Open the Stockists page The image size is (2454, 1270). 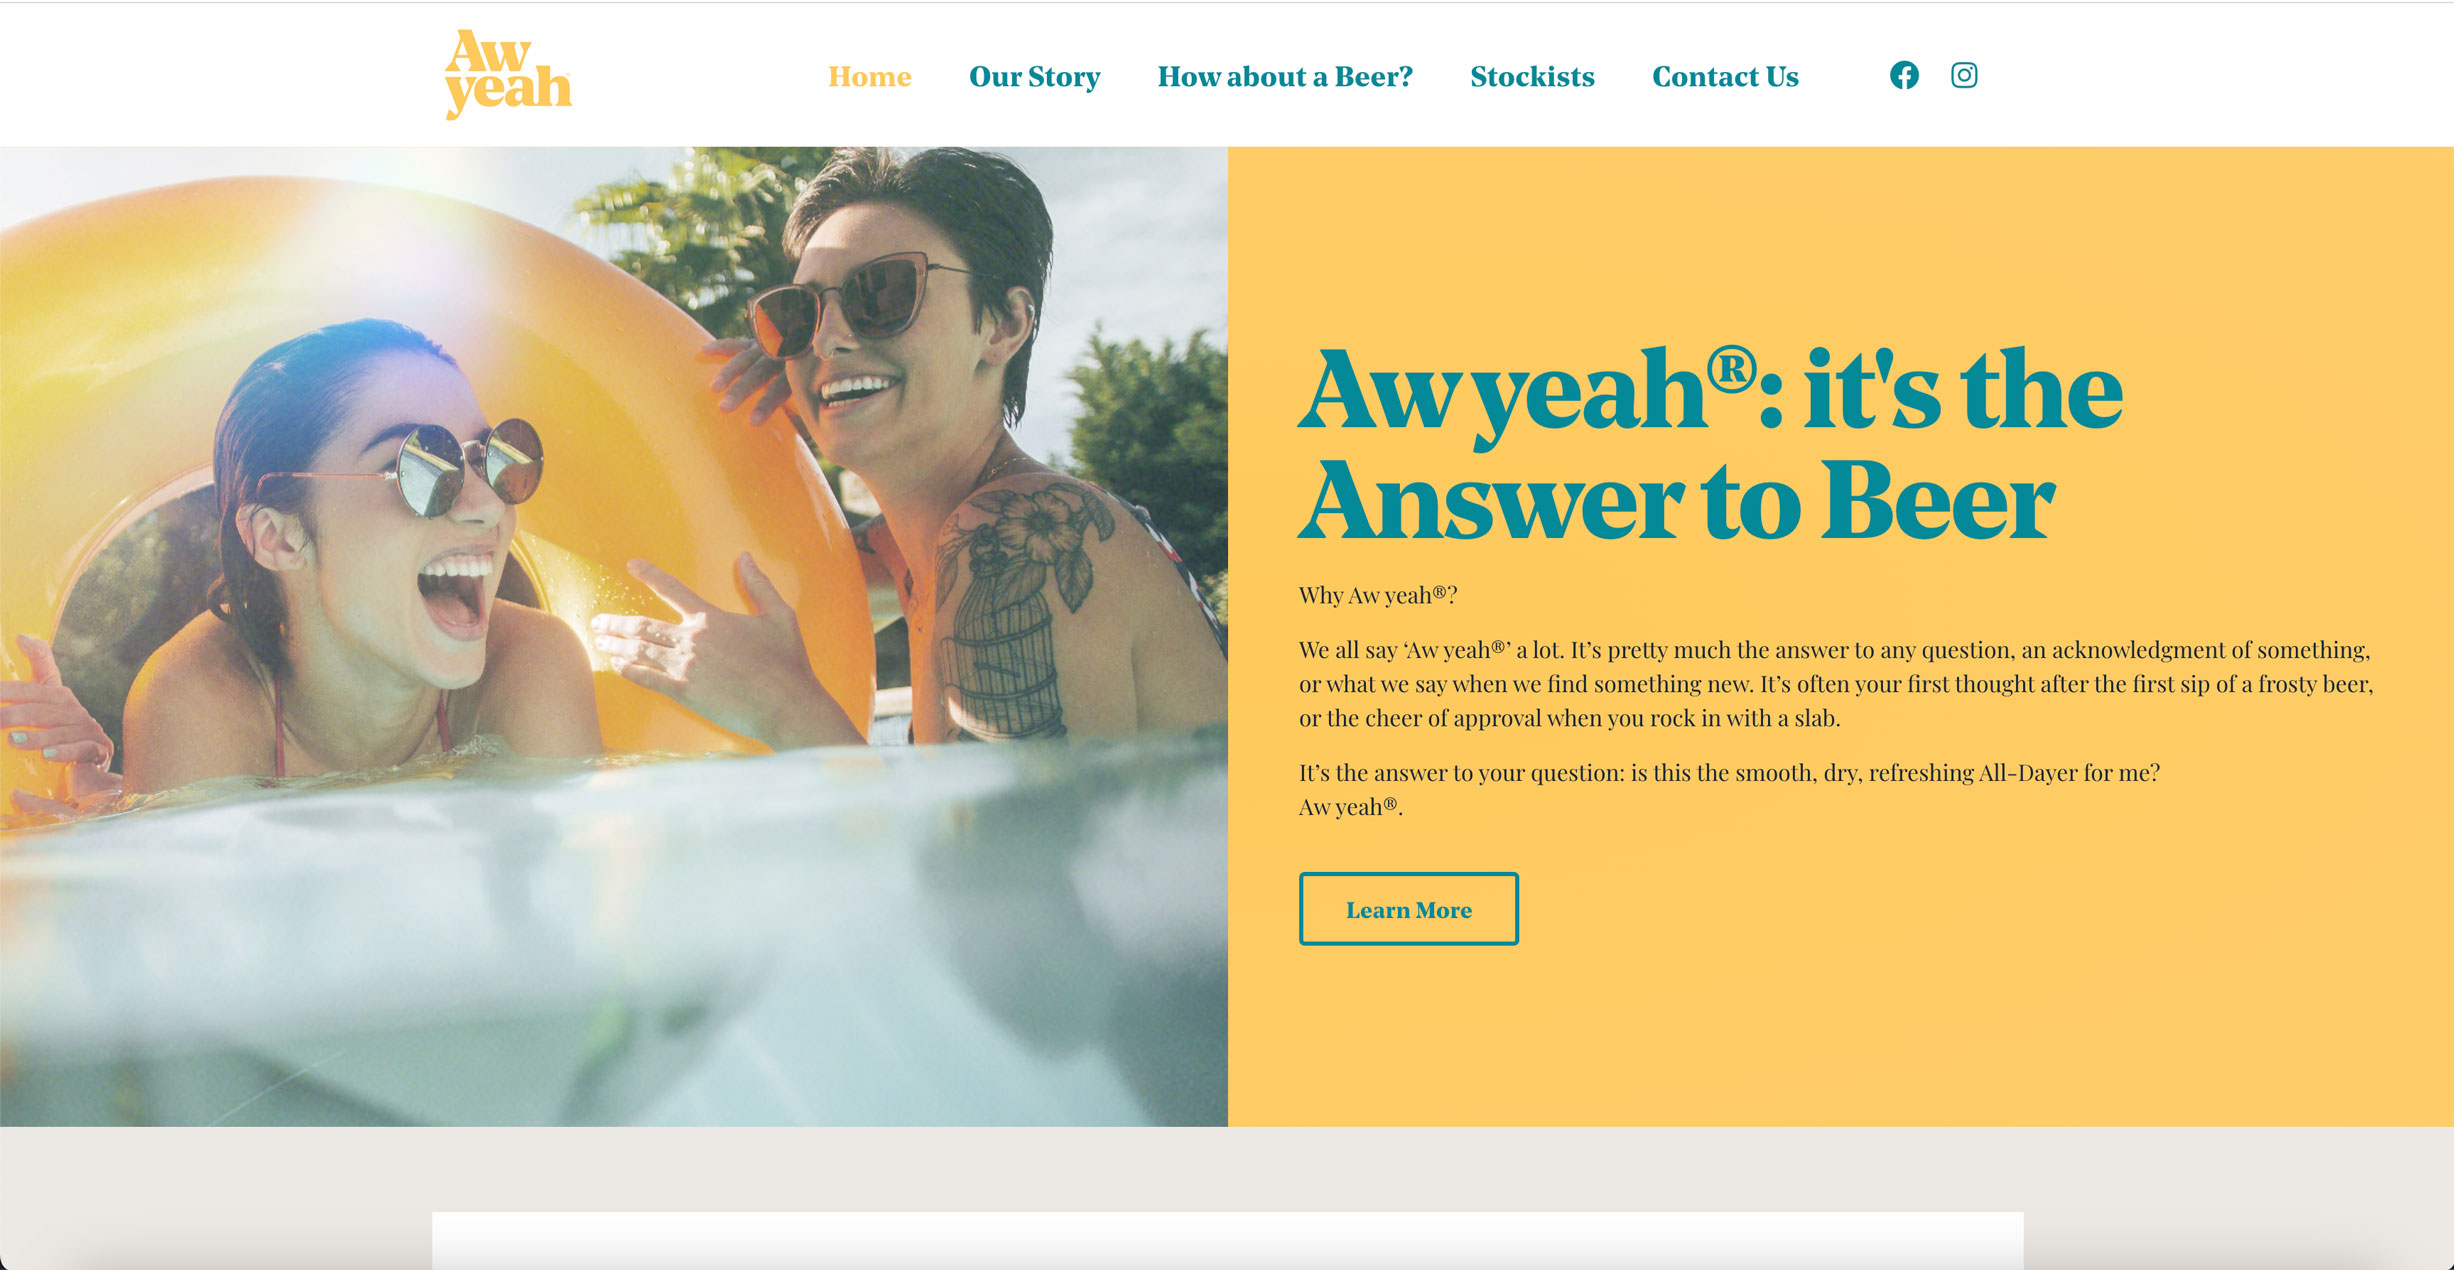(x=1532, y=76)
